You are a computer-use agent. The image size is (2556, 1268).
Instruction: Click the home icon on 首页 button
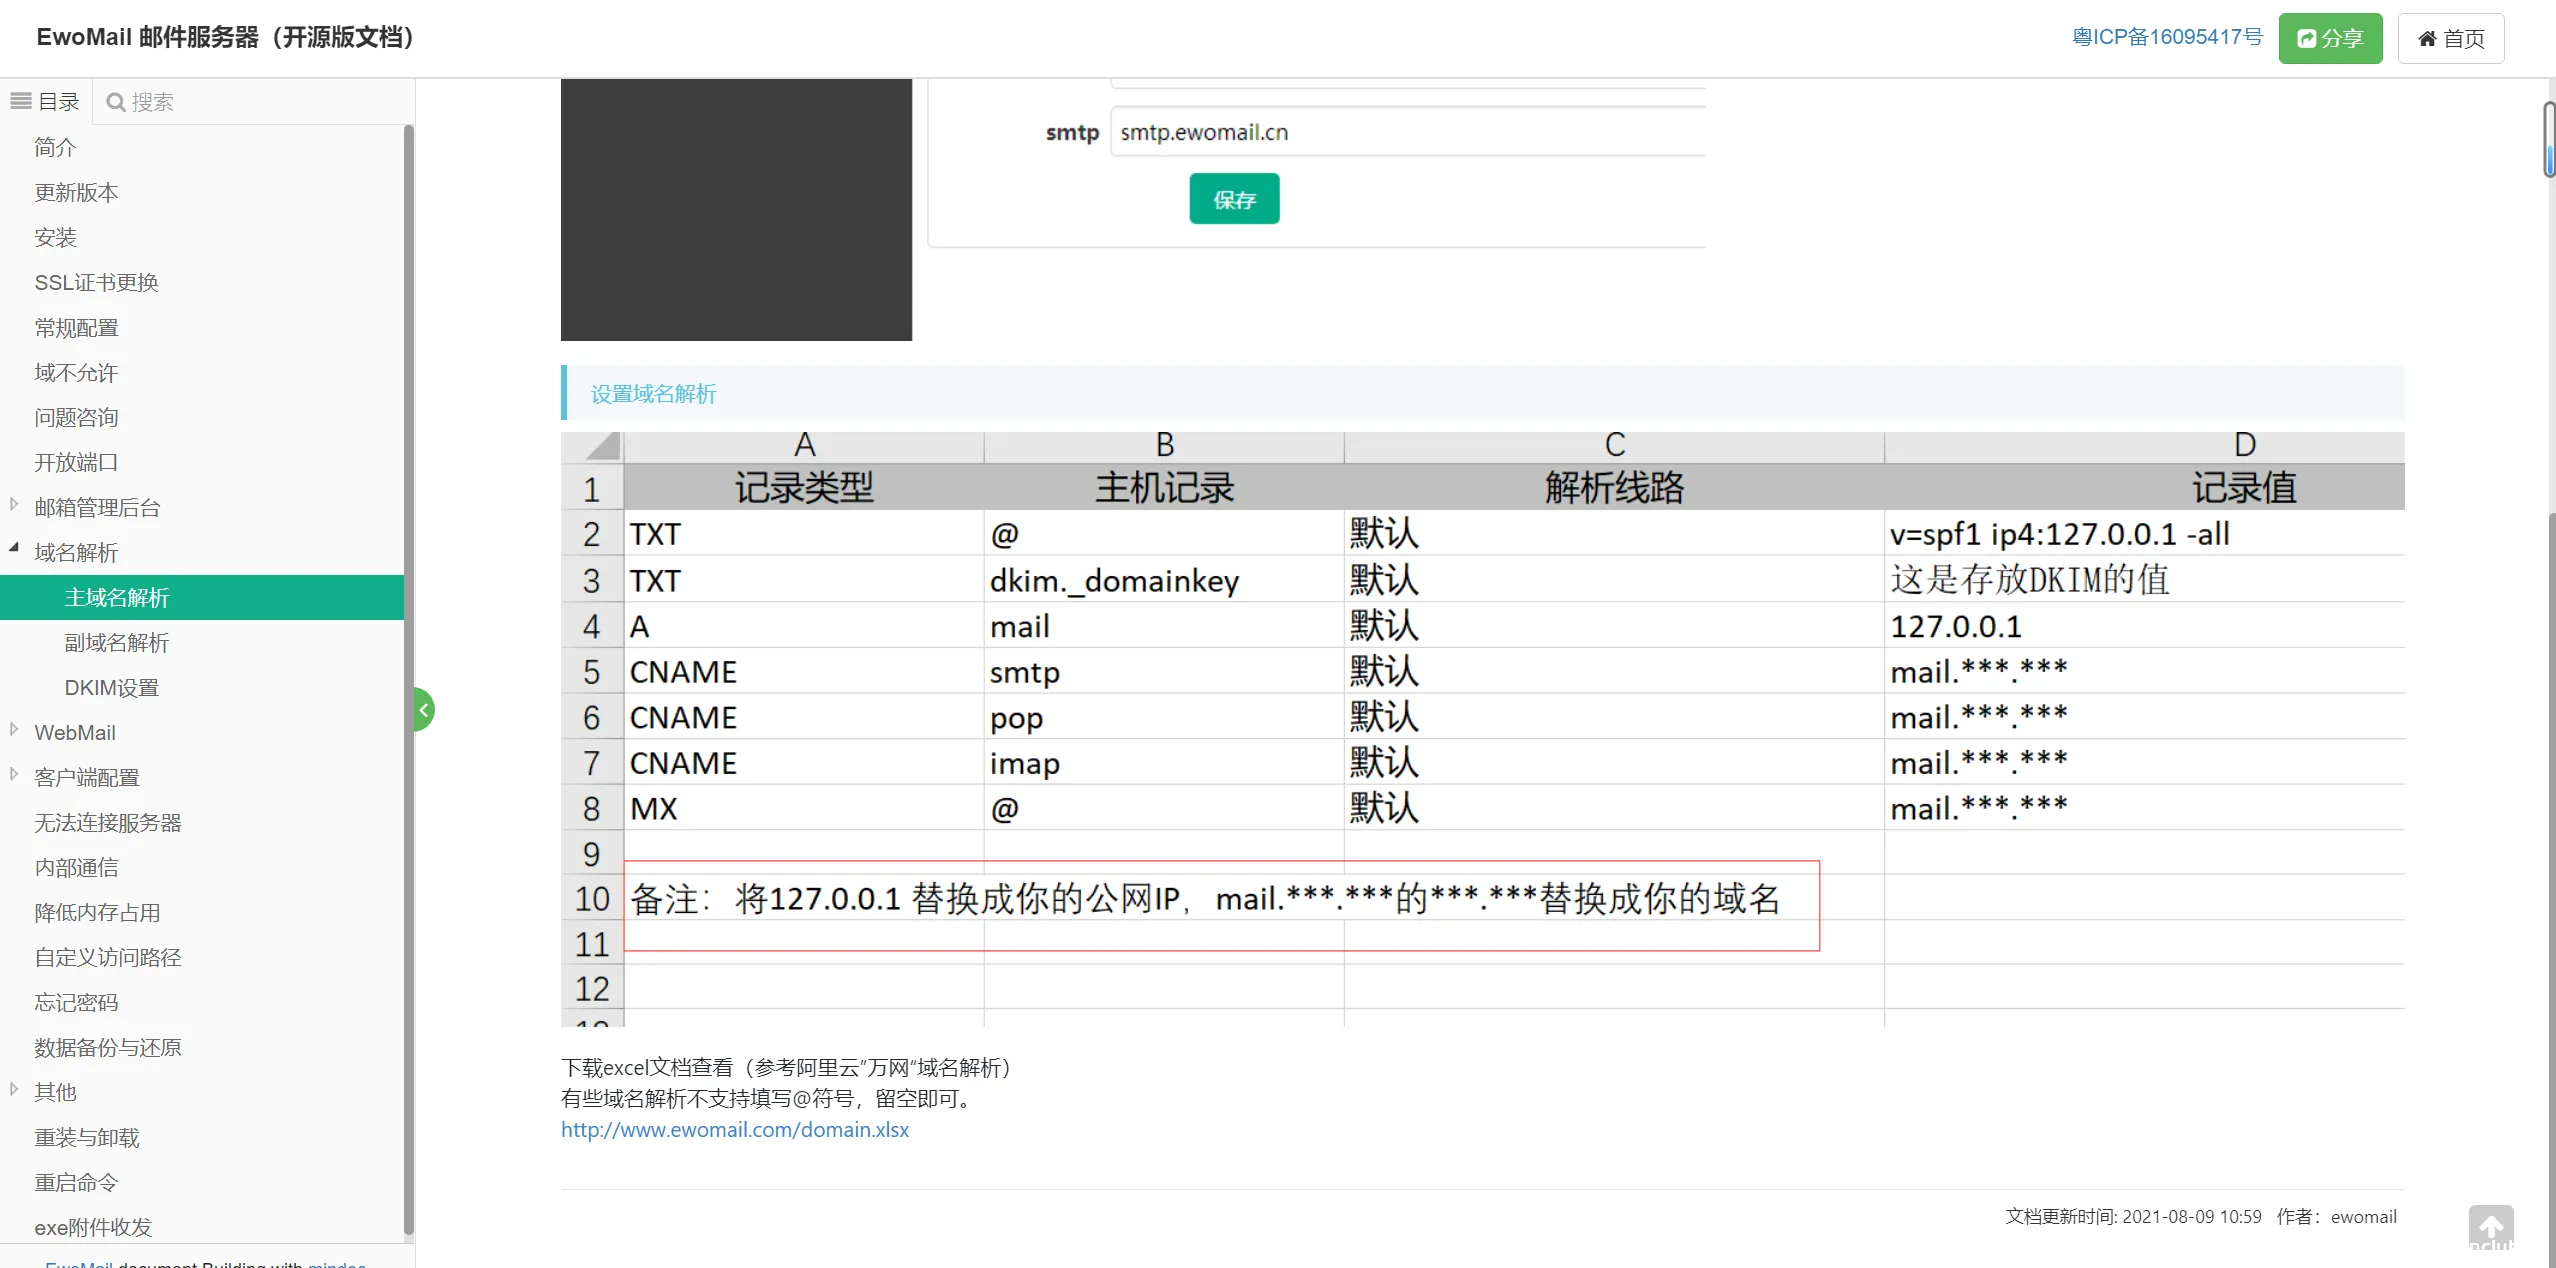click(x=2428, y=38)
